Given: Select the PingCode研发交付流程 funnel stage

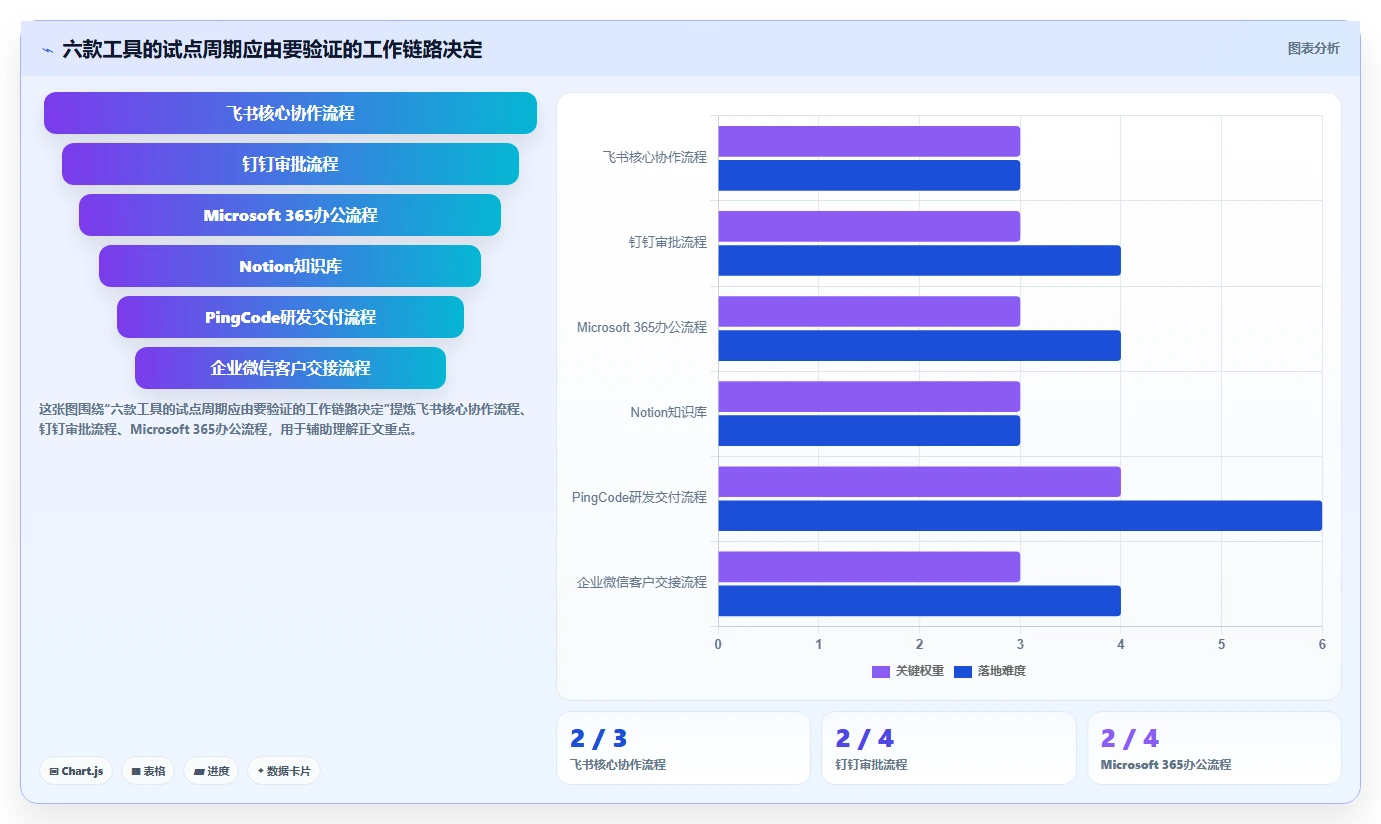Looking at the screenshot, I should (290, 317).
